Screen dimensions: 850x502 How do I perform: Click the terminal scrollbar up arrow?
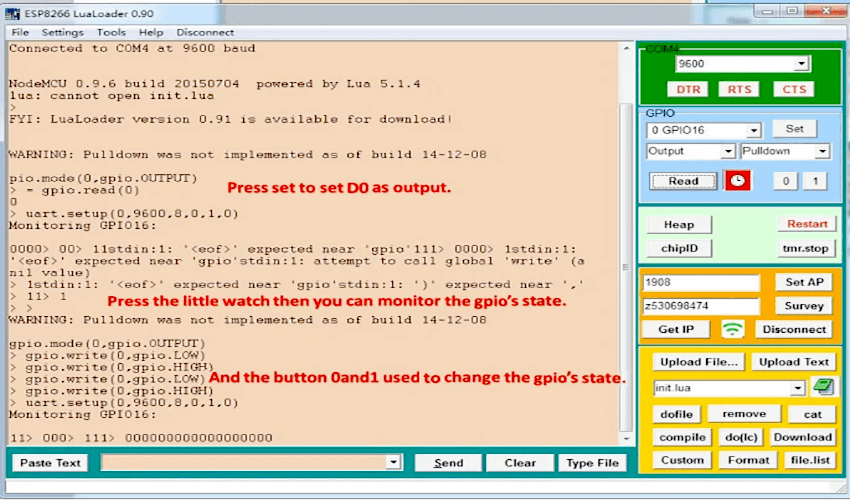click(626, 48)
